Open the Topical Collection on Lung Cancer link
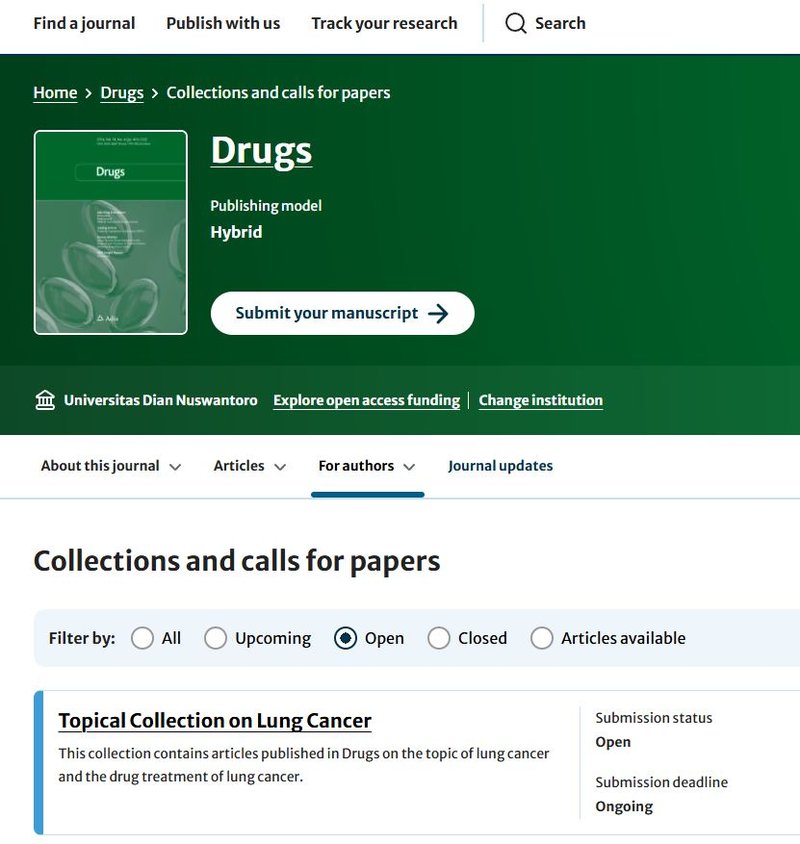Viewport: 800px width, 844px height. click(213, 720)
